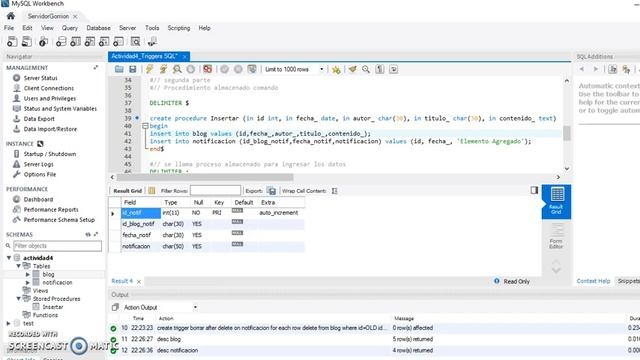Reconnect to DBMS toolbar icon

tap(152, 42)
